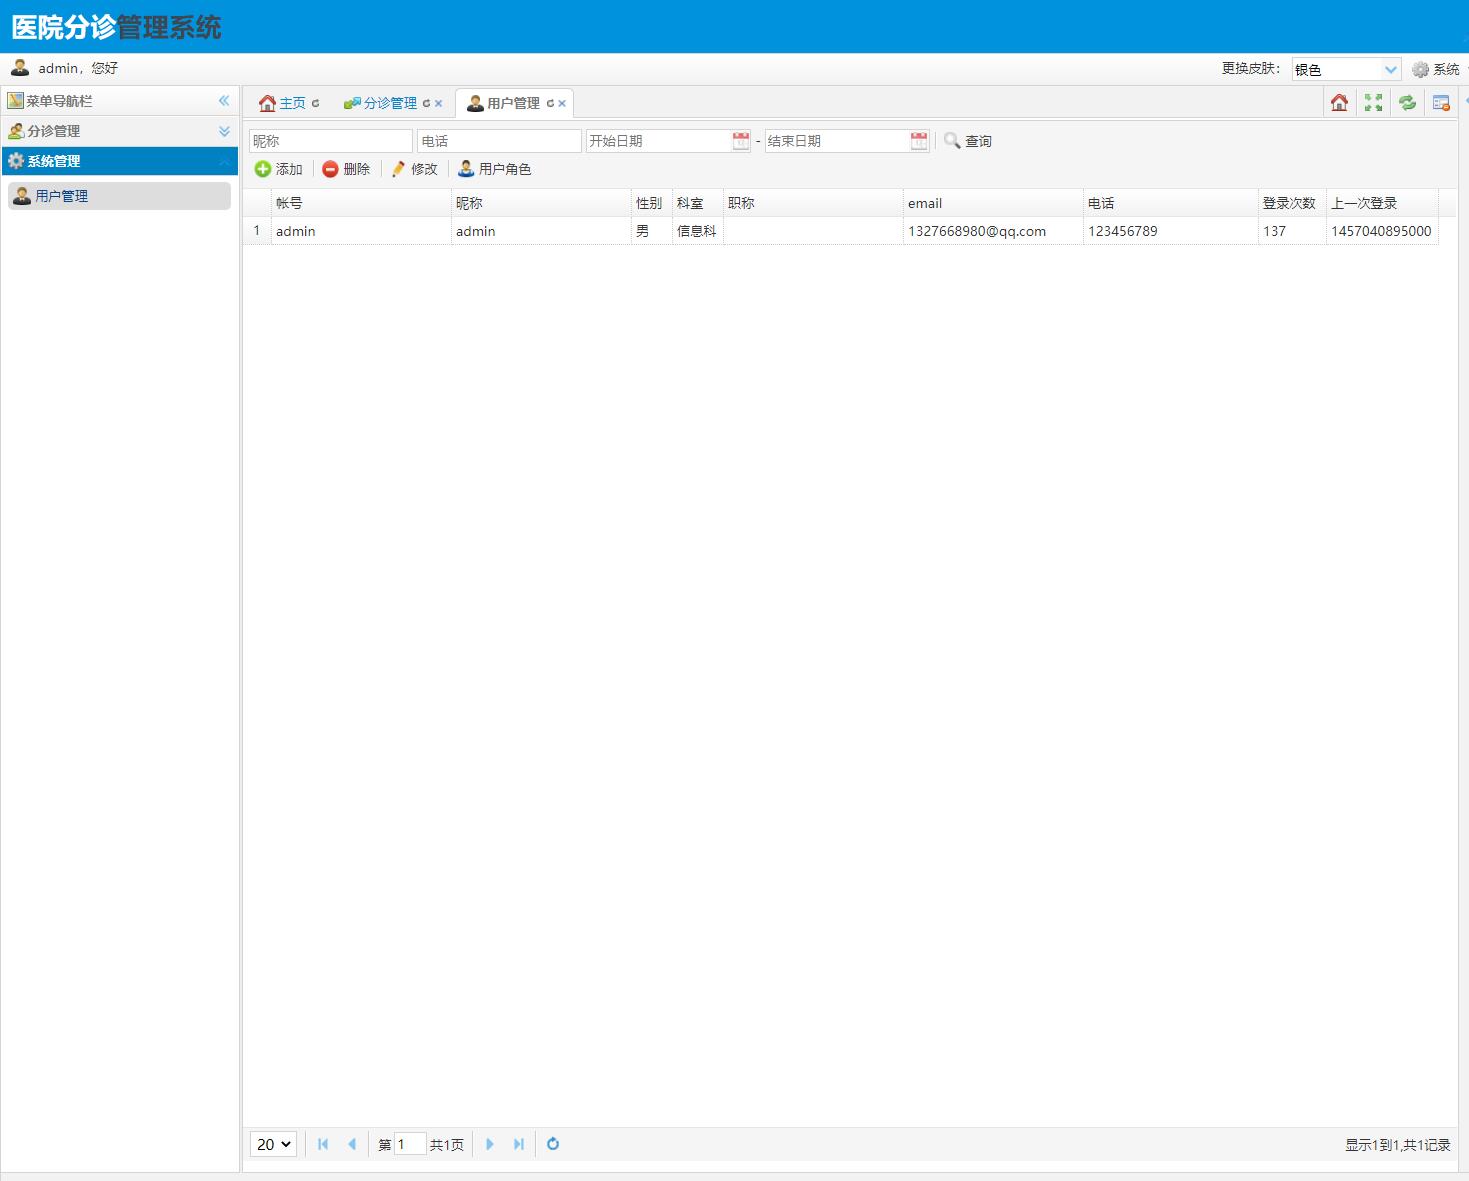Close the 分诊管理 tab

438,103
